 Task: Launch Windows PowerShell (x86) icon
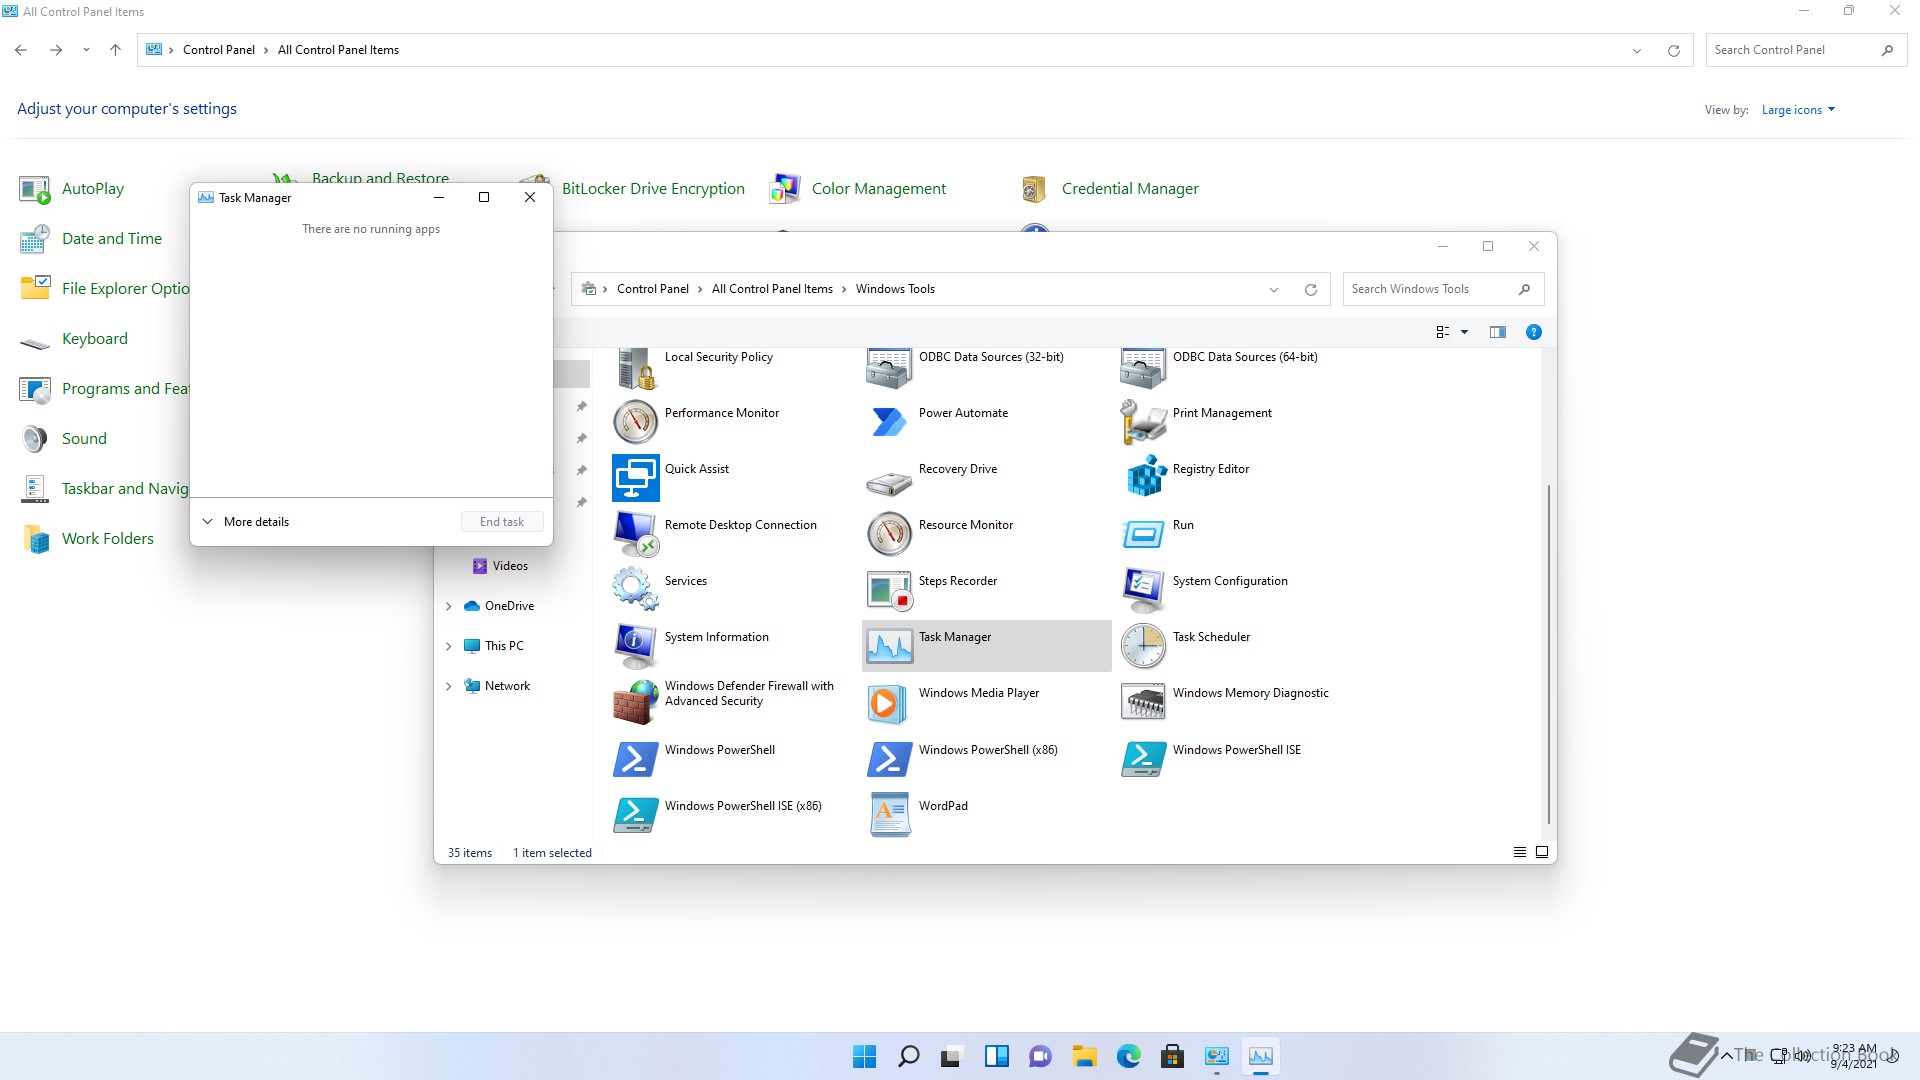tap(889, 759)
